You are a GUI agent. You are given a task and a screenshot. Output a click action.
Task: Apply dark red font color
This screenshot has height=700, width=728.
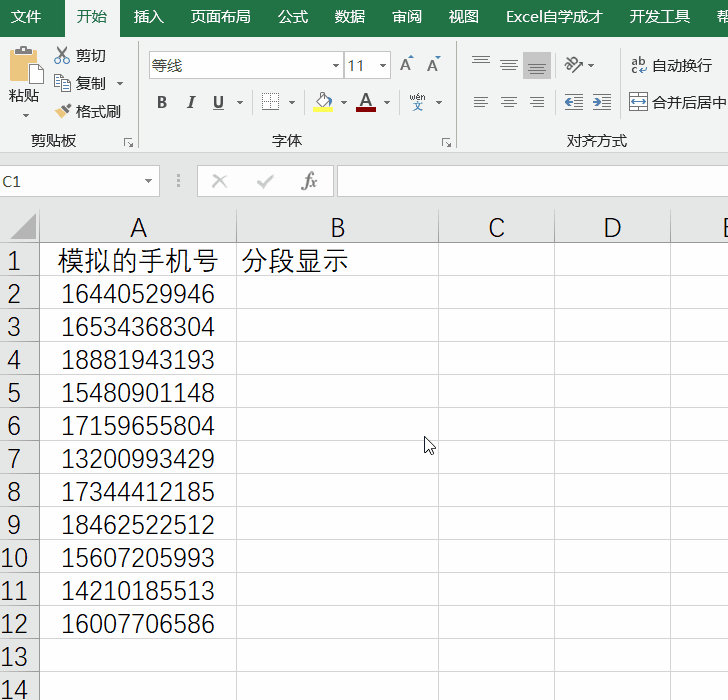pyautogui.click(x=366, y=102)
